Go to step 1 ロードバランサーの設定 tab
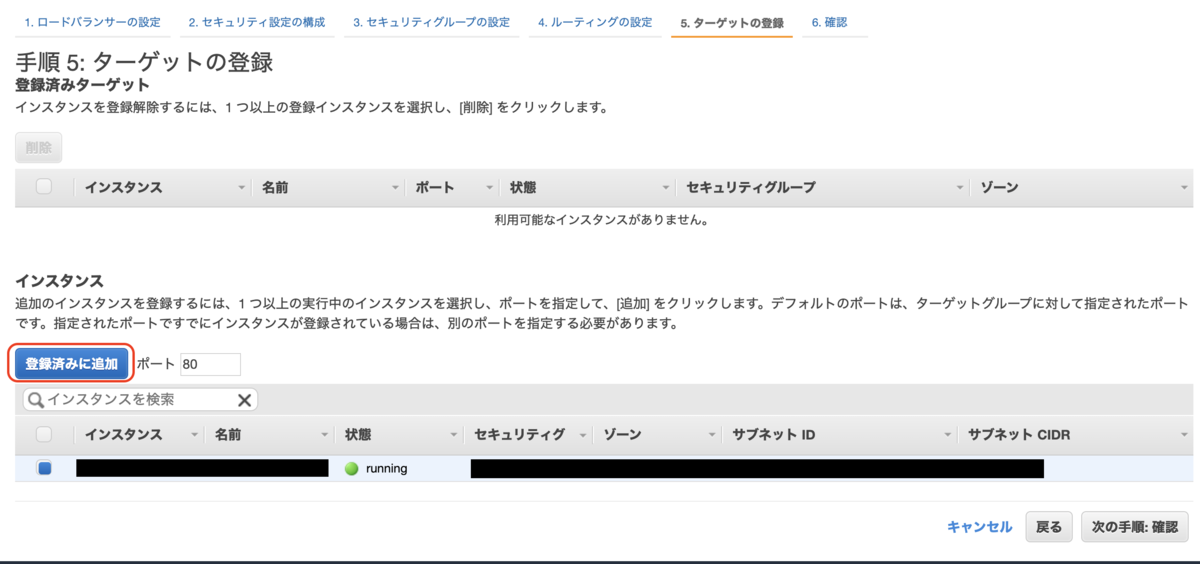Image resolution: width=1200 pixels, height=564 pixels. 92,22
